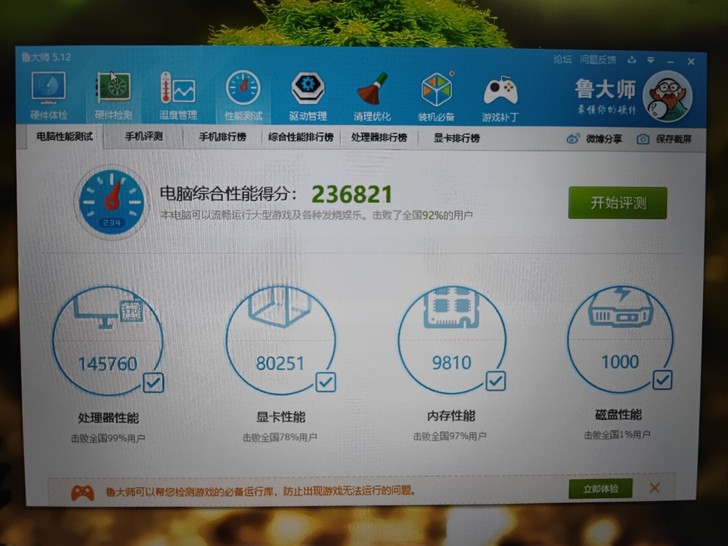Switch to 电脑性能测试 tab

tap(64, 136)
